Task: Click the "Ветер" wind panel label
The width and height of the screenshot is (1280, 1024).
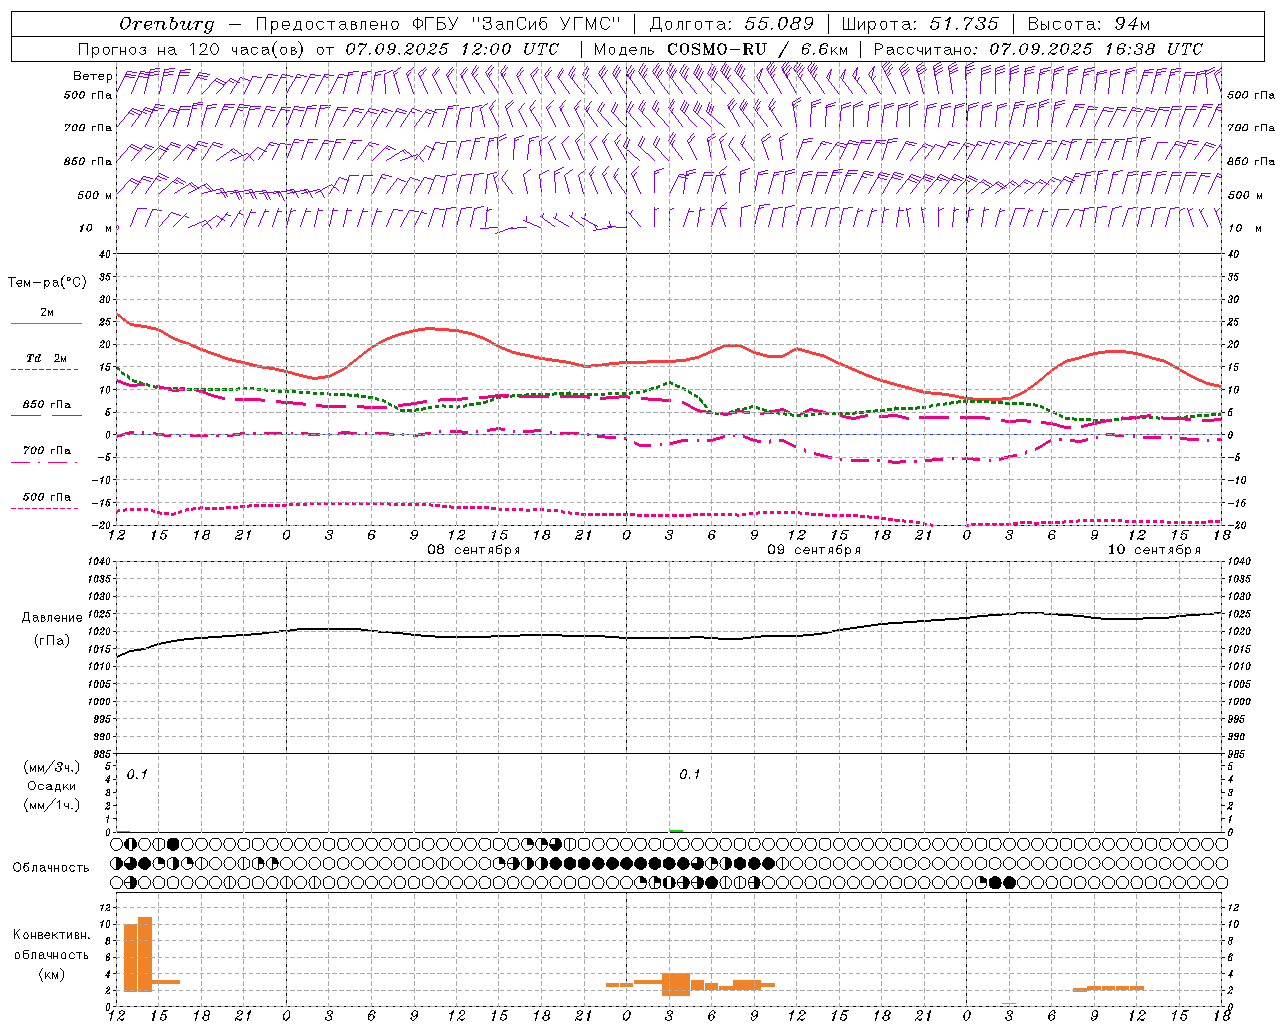Action: (92, 76)
